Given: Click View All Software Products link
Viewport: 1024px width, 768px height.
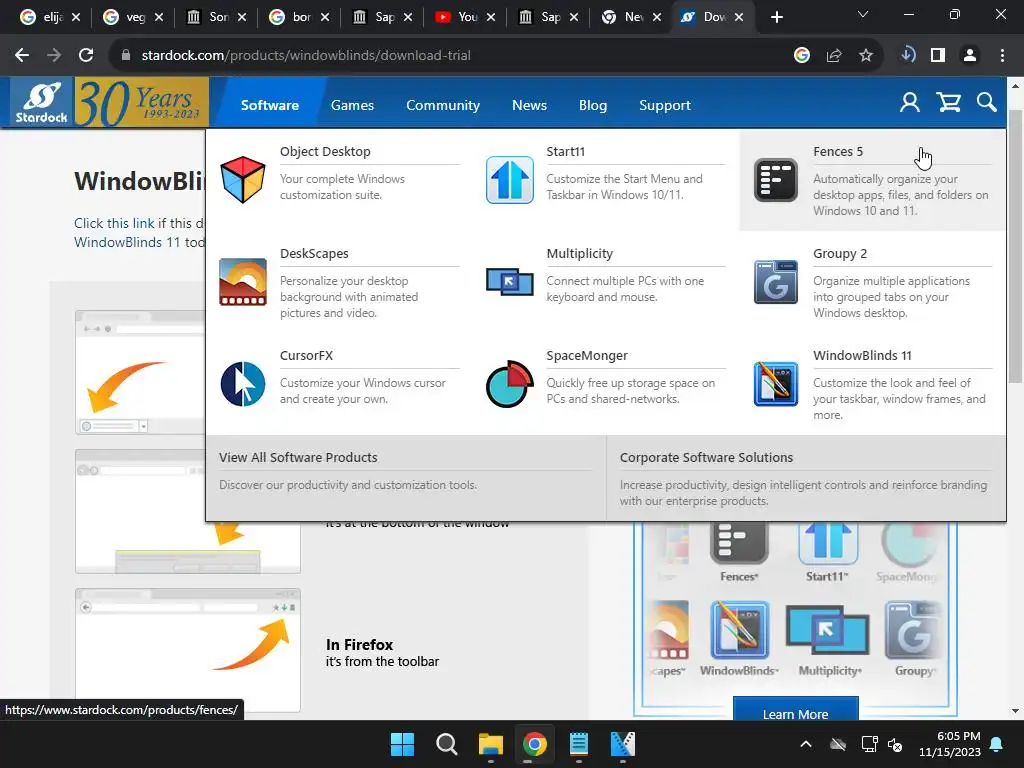Looking at the screenshot, I should click(x=298, y=457).
